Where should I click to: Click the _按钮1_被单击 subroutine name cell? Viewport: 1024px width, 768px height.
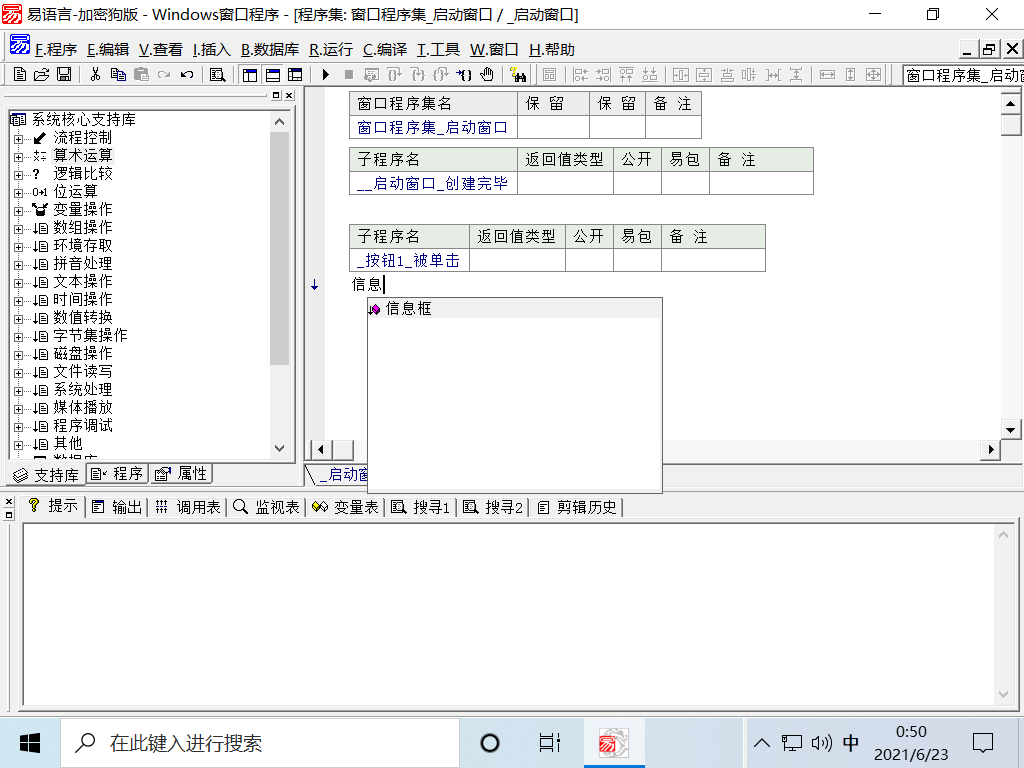(x=409, y=260)
